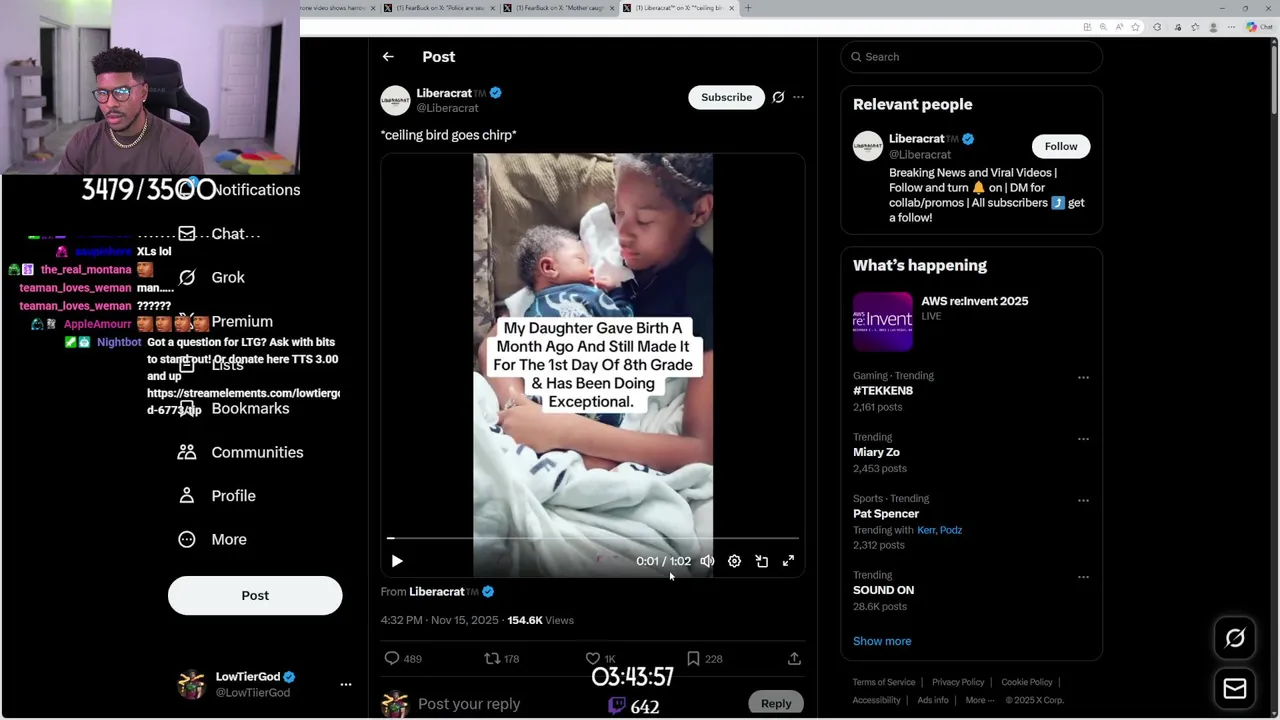Click the '4:32 PM · Nov 15, 2025' timestamp
Viewport: 1280px width, 720px height.
tap(439, 621)
